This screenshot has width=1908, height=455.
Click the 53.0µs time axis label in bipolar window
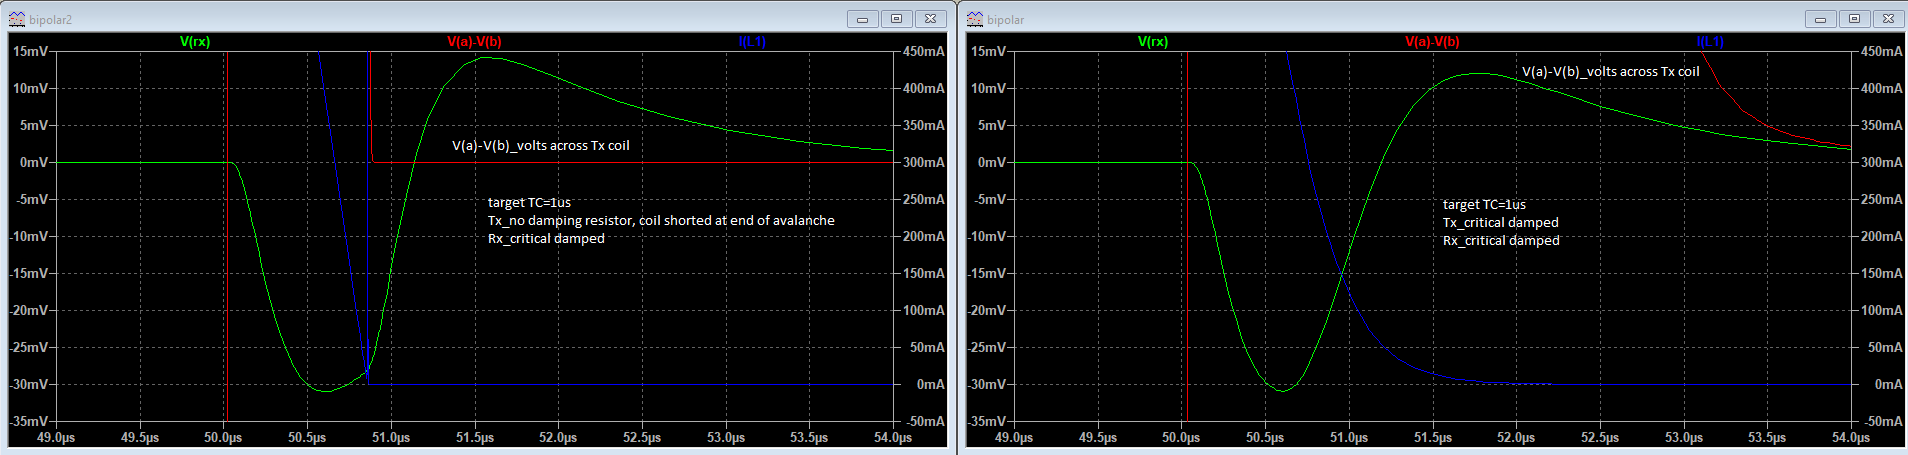point(1684,438)
